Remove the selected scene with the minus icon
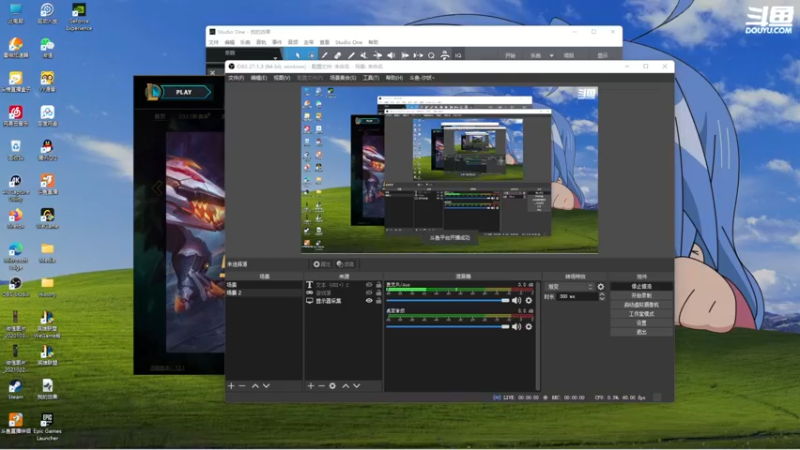Screen dimensions: 800x450 (x=242, y=386)
